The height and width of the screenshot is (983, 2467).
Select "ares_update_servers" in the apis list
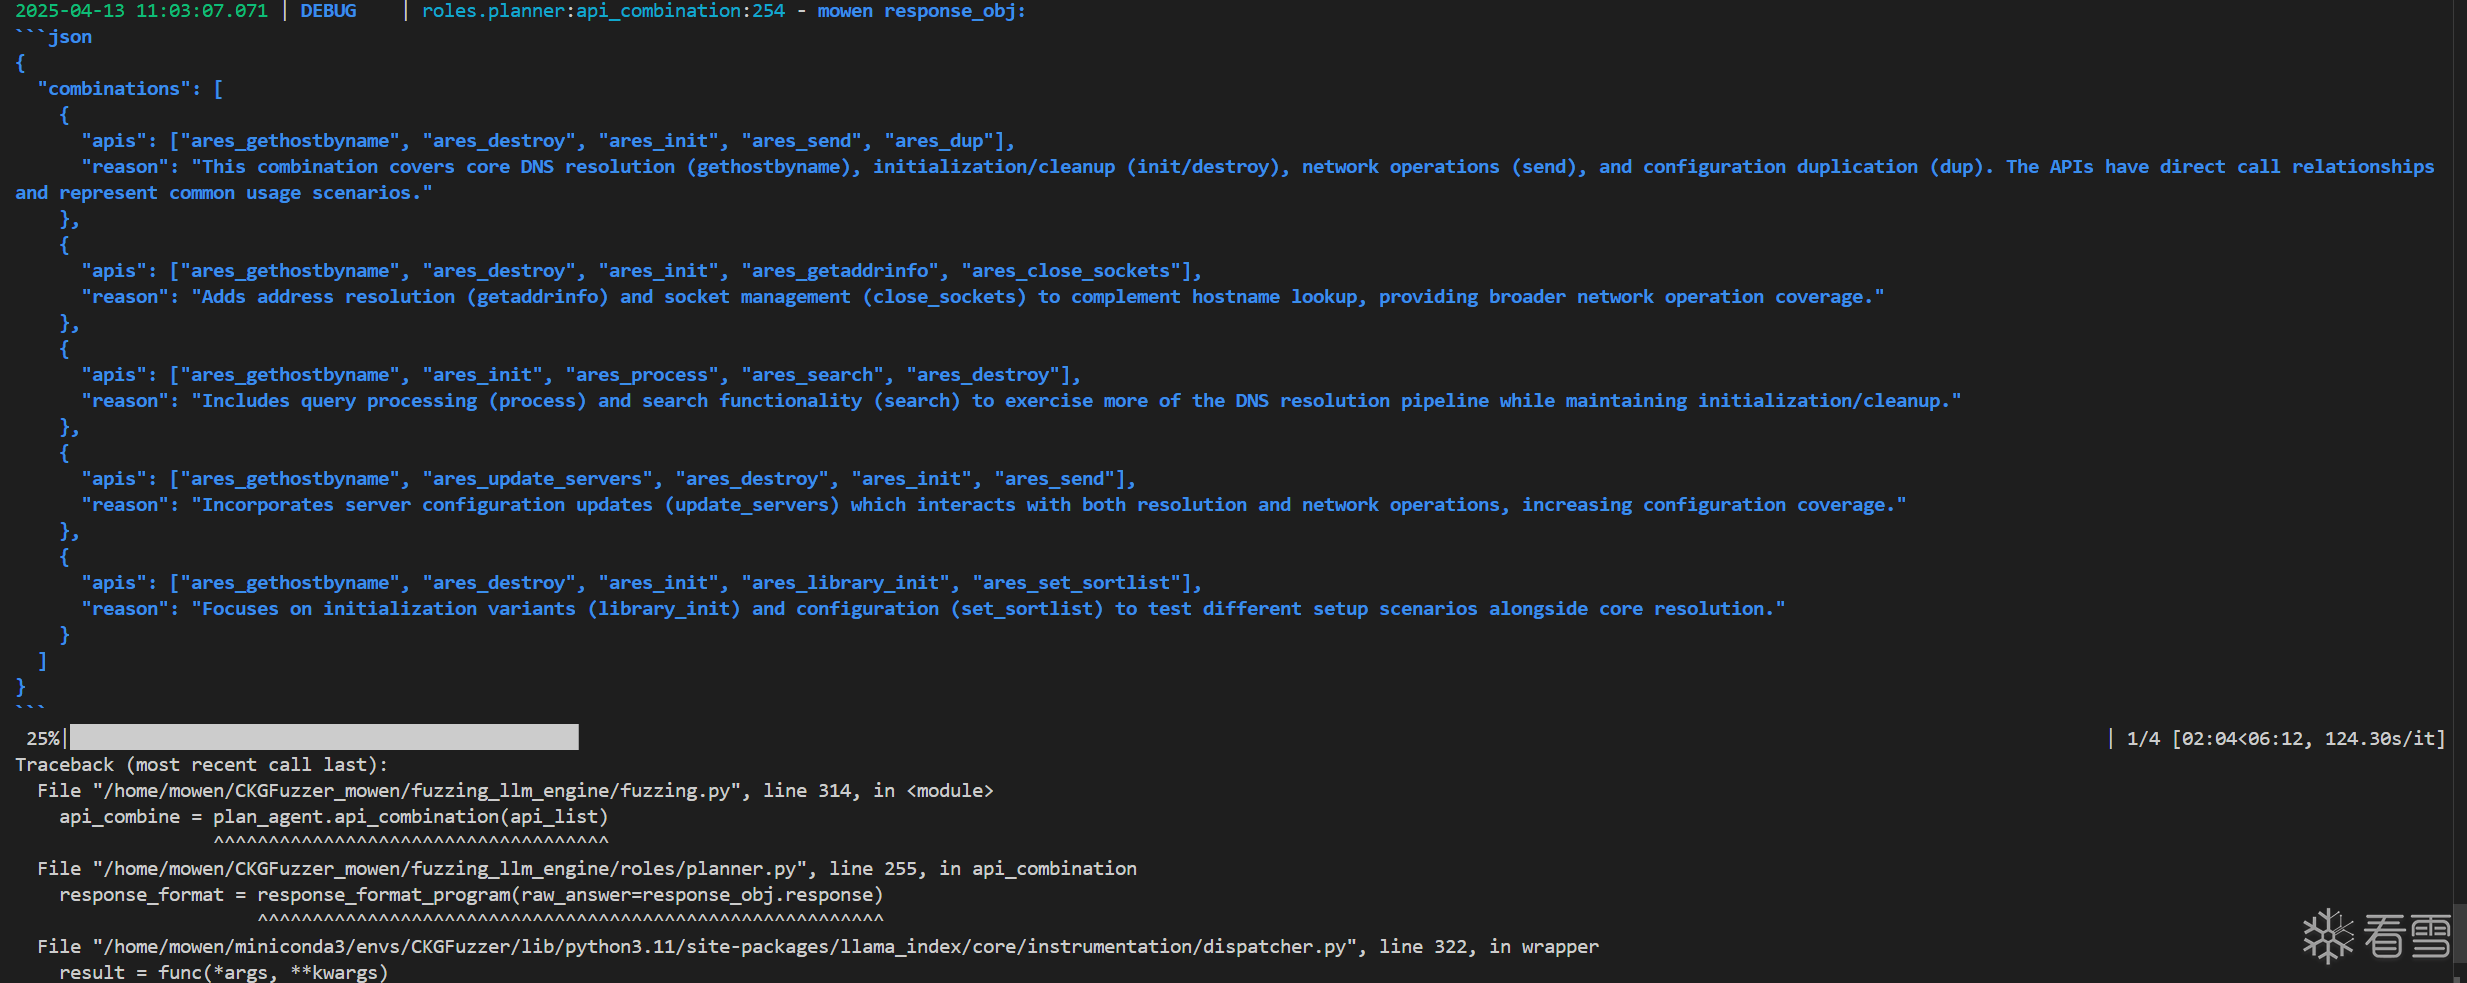[537, 479]
